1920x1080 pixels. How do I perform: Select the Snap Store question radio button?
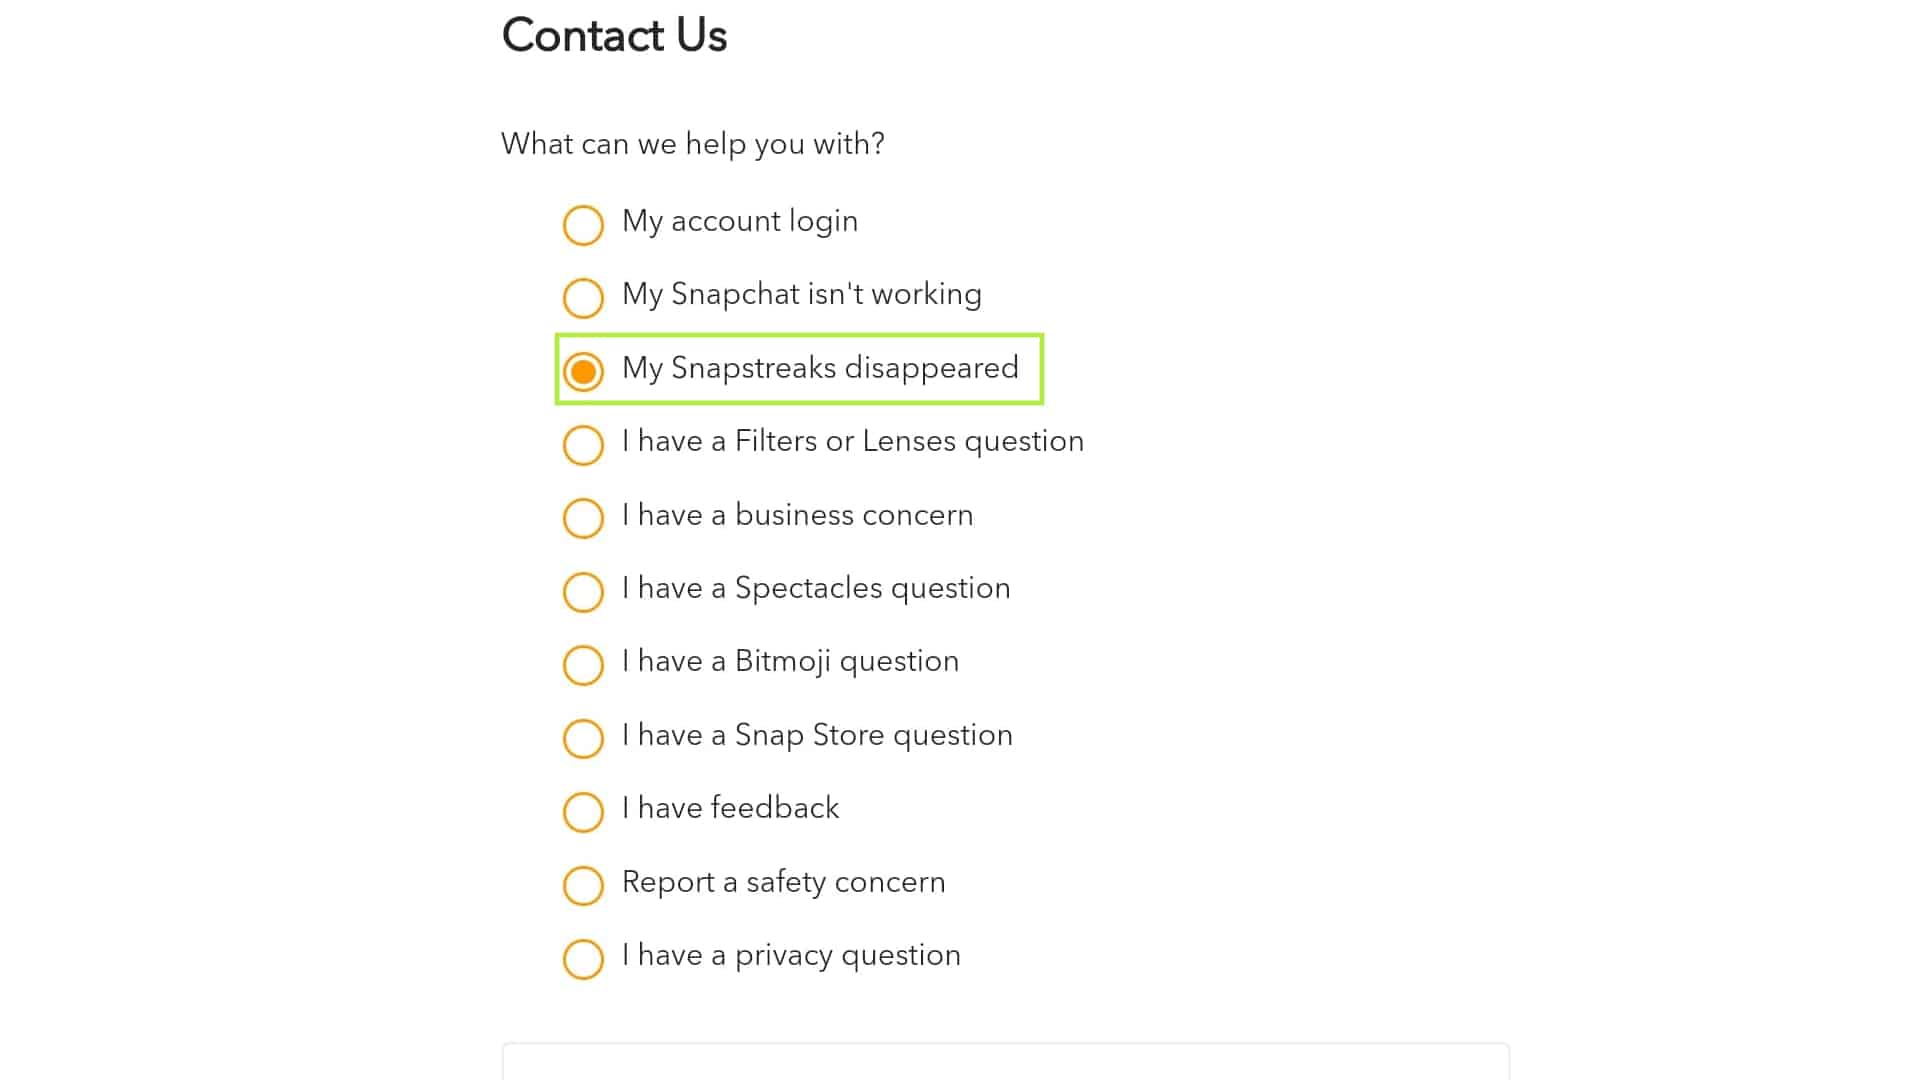(x=583, y=739)
